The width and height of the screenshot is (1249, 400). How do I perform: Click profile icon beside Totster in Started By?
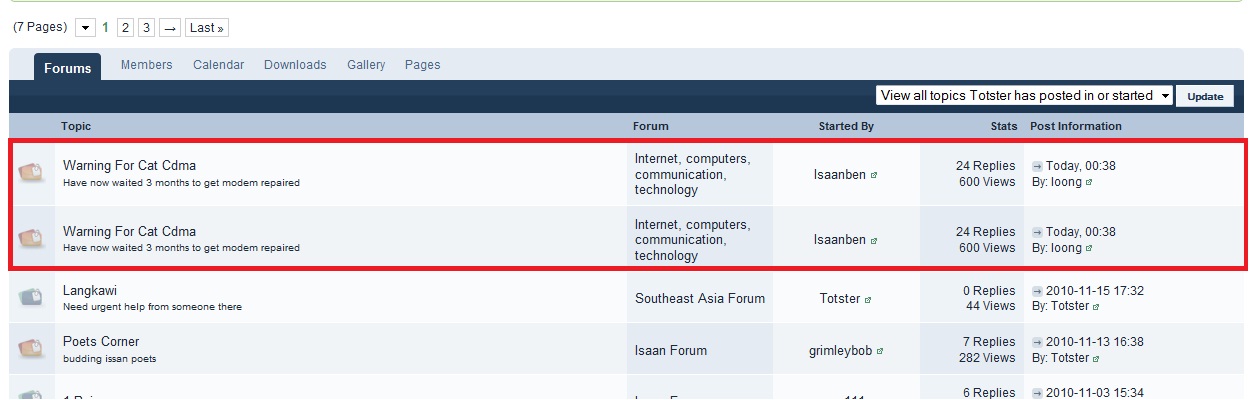[x=868, y=299]
